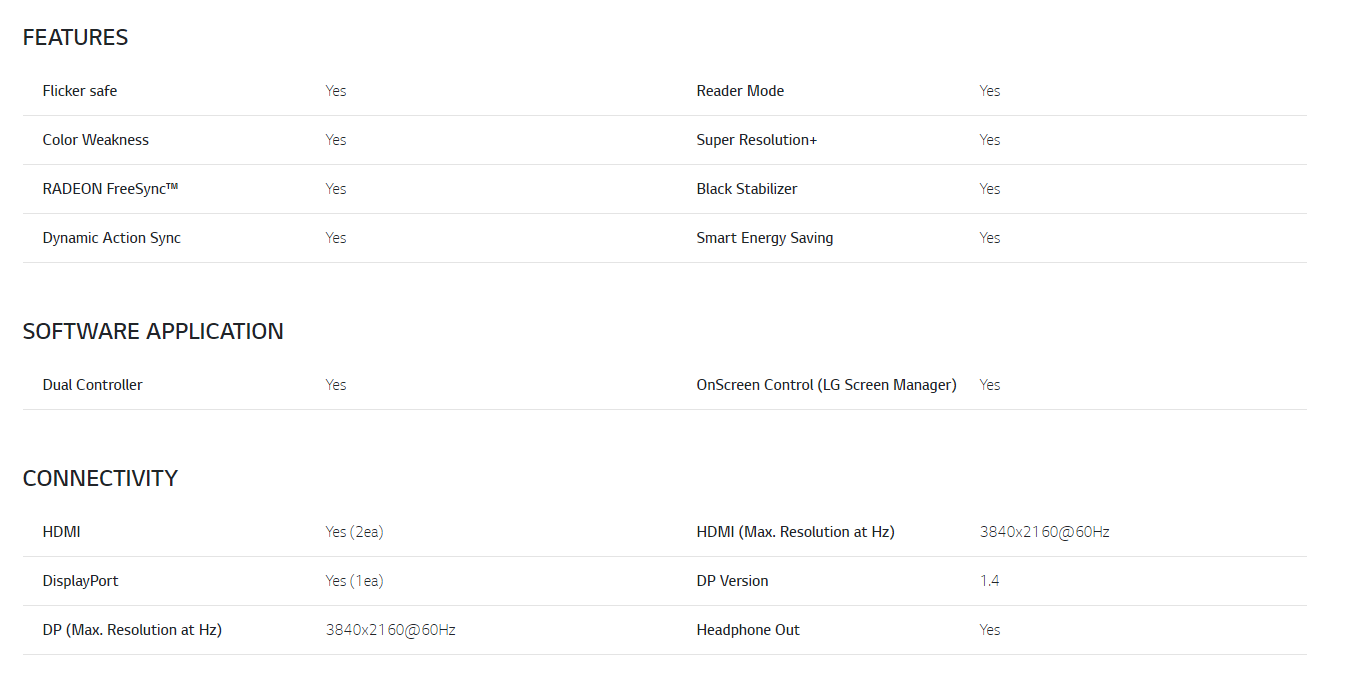Click the Smart Energy Saving label
Viewport: 1345px width, 682px height.
(x=765, y=238)
